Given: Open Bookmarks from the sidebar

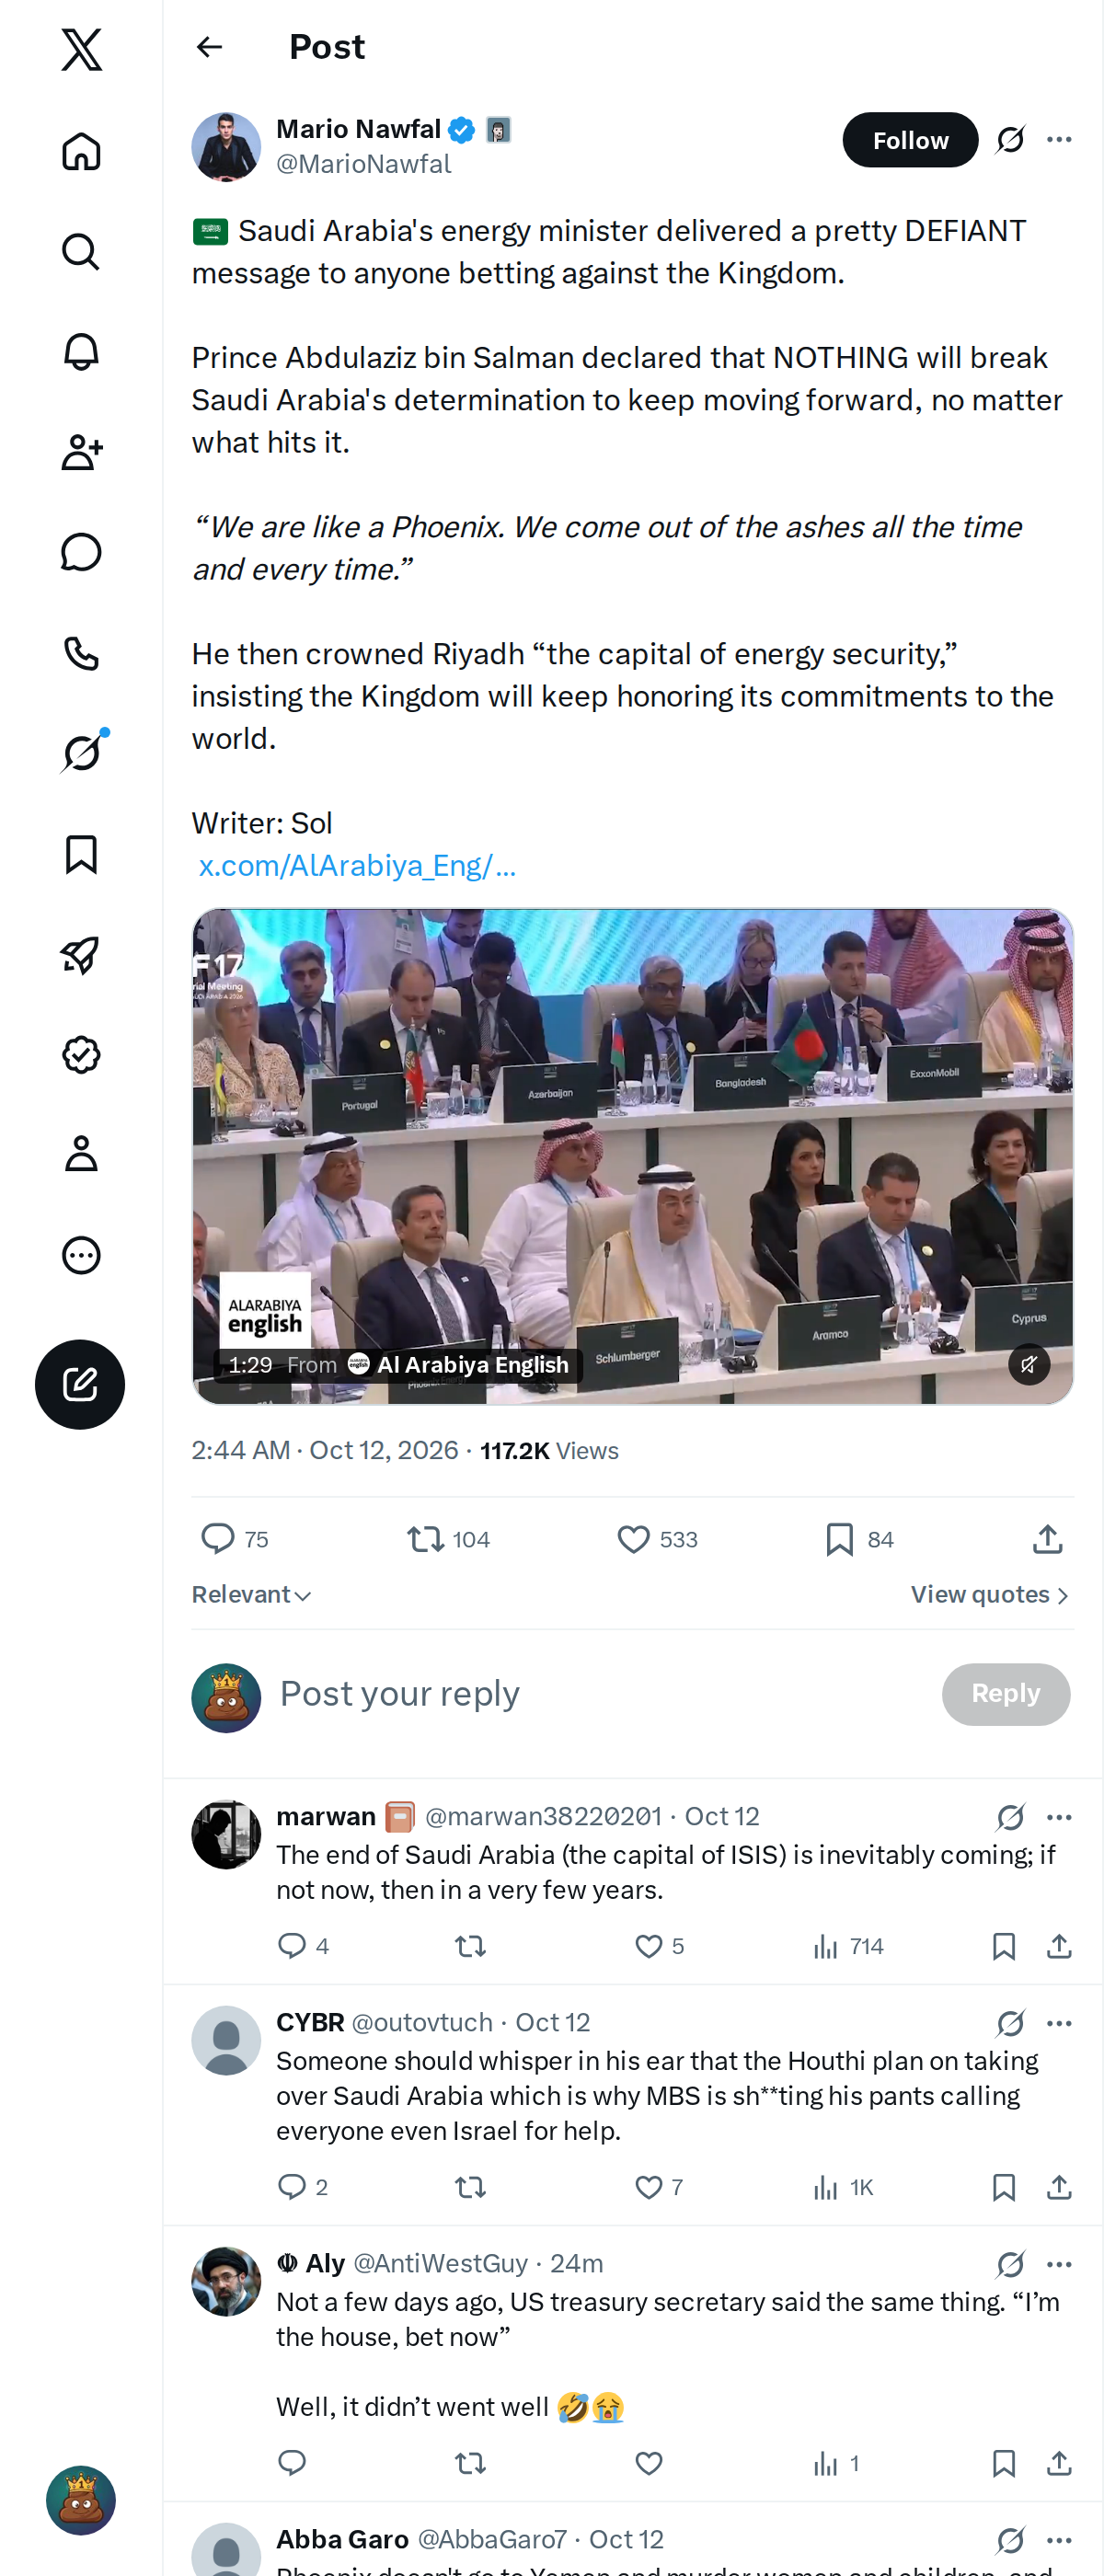Looking at the screenshot, I should [x=81, y=855].
